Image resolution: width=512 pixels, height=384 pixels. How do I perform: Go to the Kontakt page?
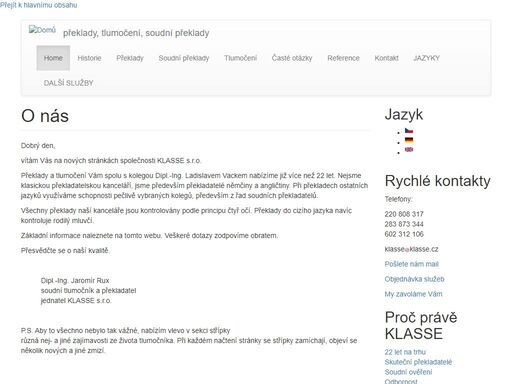click(386, 58)
